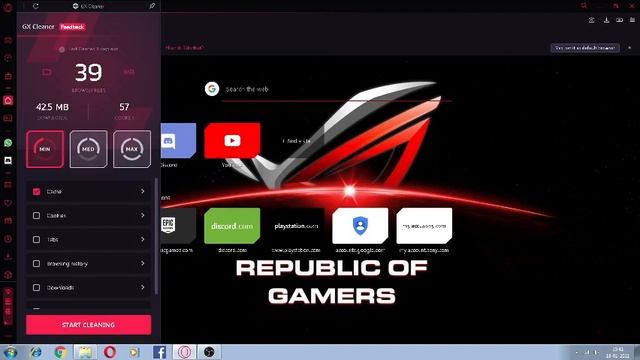Open File Explorer taskbar icon

(x=85, y=352)
